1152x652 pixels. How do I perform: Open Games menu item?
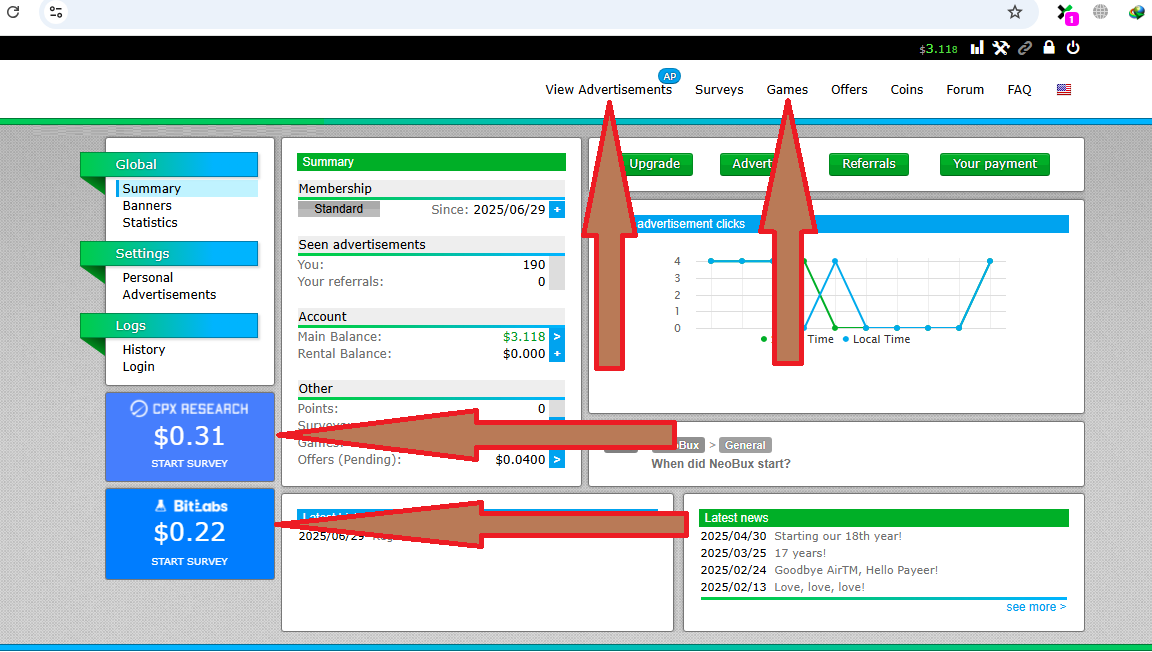[x=787, y=89]
